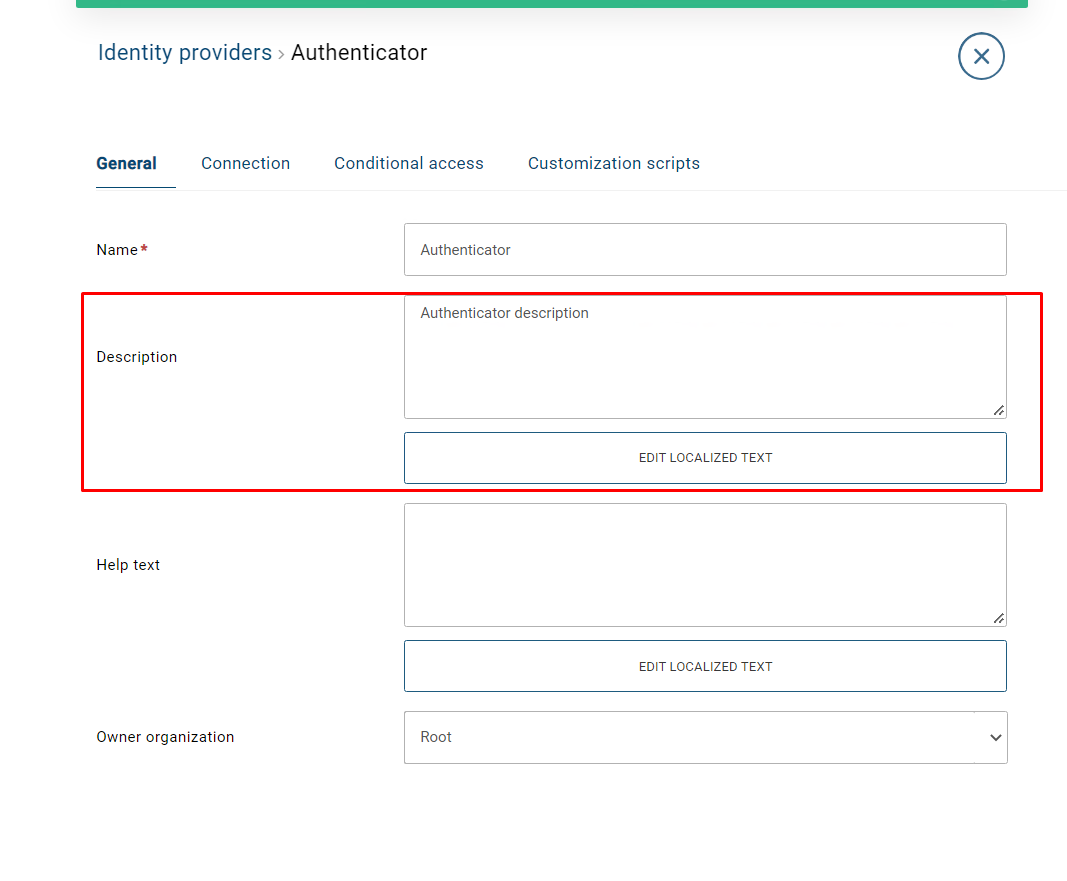Viewport: 1067px width, 881px height.
Task: Focus the Description text area
Action: 704,357
